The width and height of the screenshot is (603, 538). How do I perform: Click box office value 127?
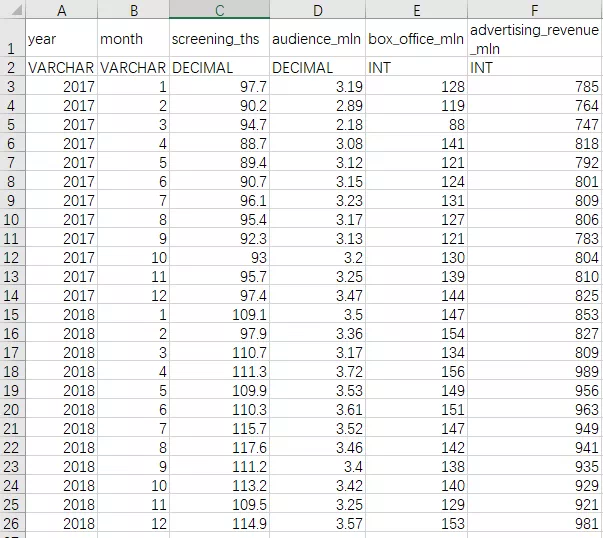tap(416, 219)
